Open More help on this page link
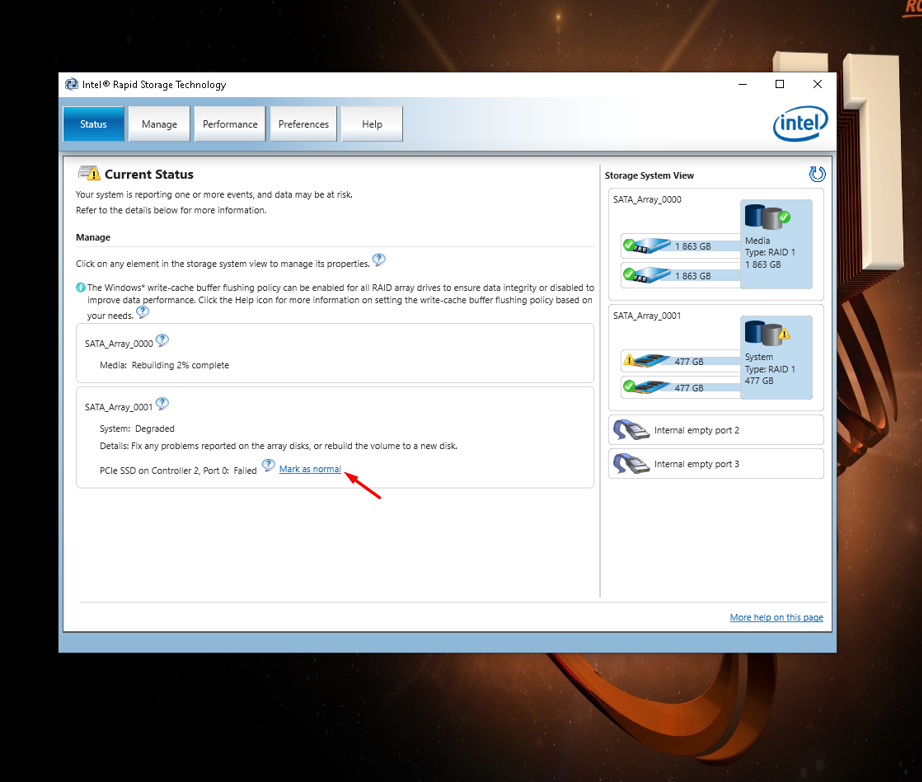This screenshot has height=782, width=922. 776,617
